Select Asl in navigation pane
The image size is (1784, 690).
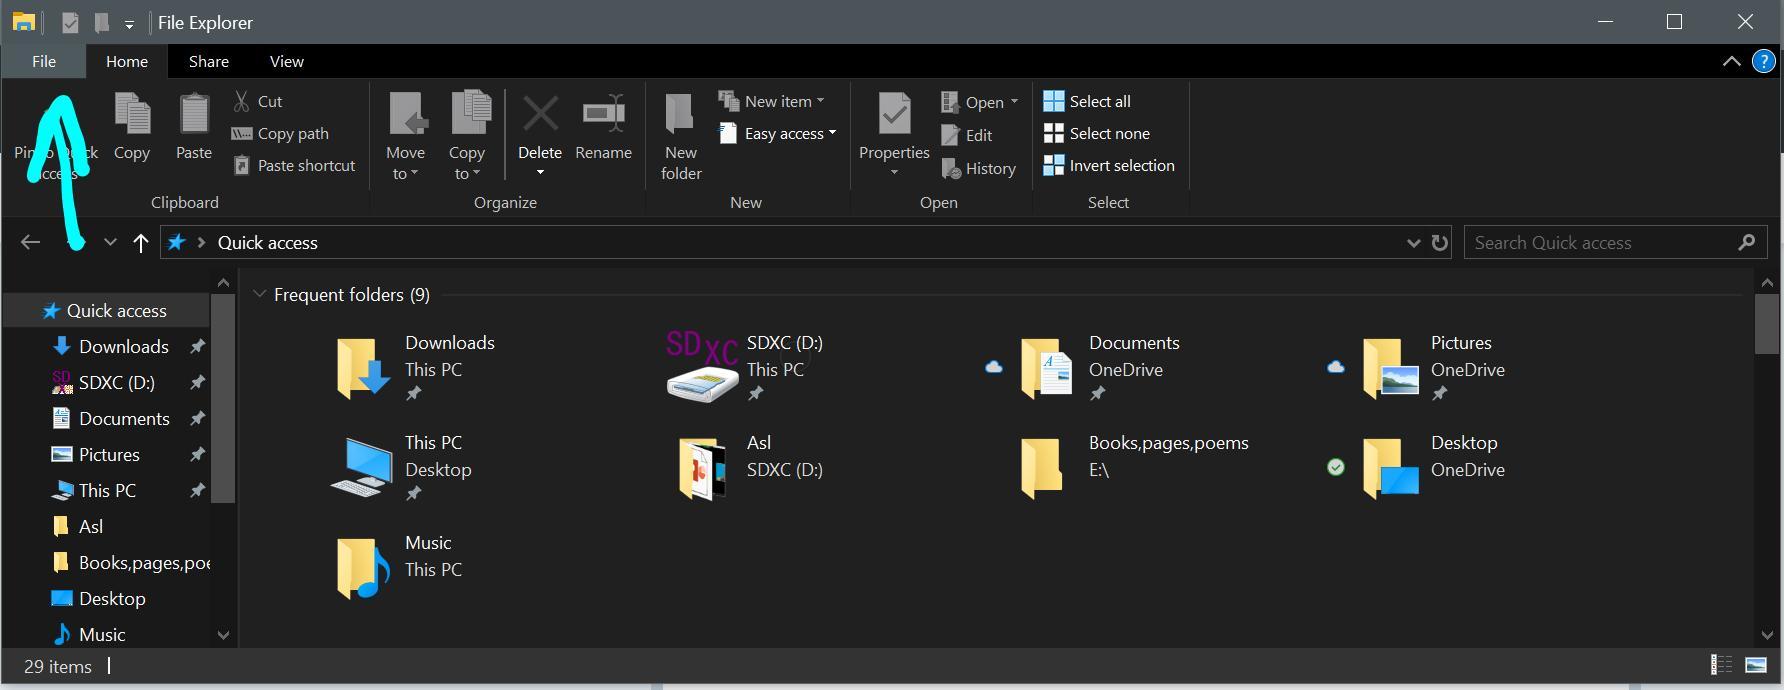click(106, 526)
